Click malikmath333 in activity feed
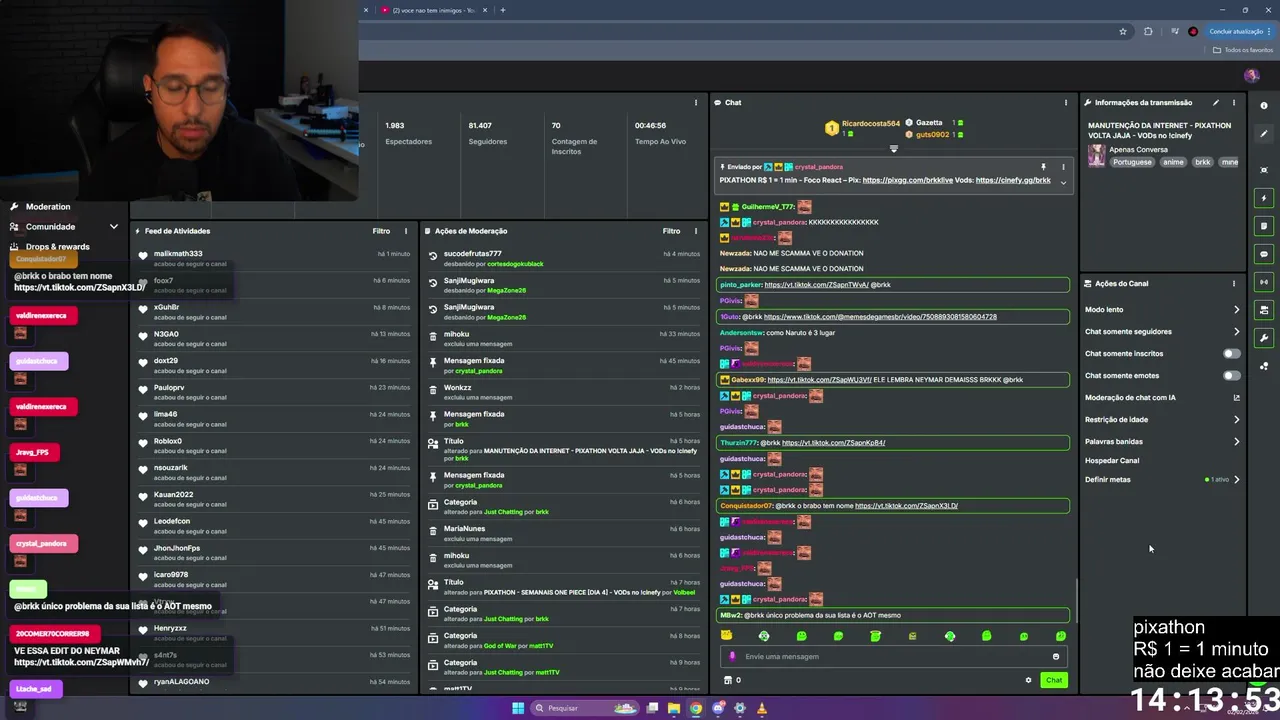The image size is (1280, 720). [x=178, y=254]
